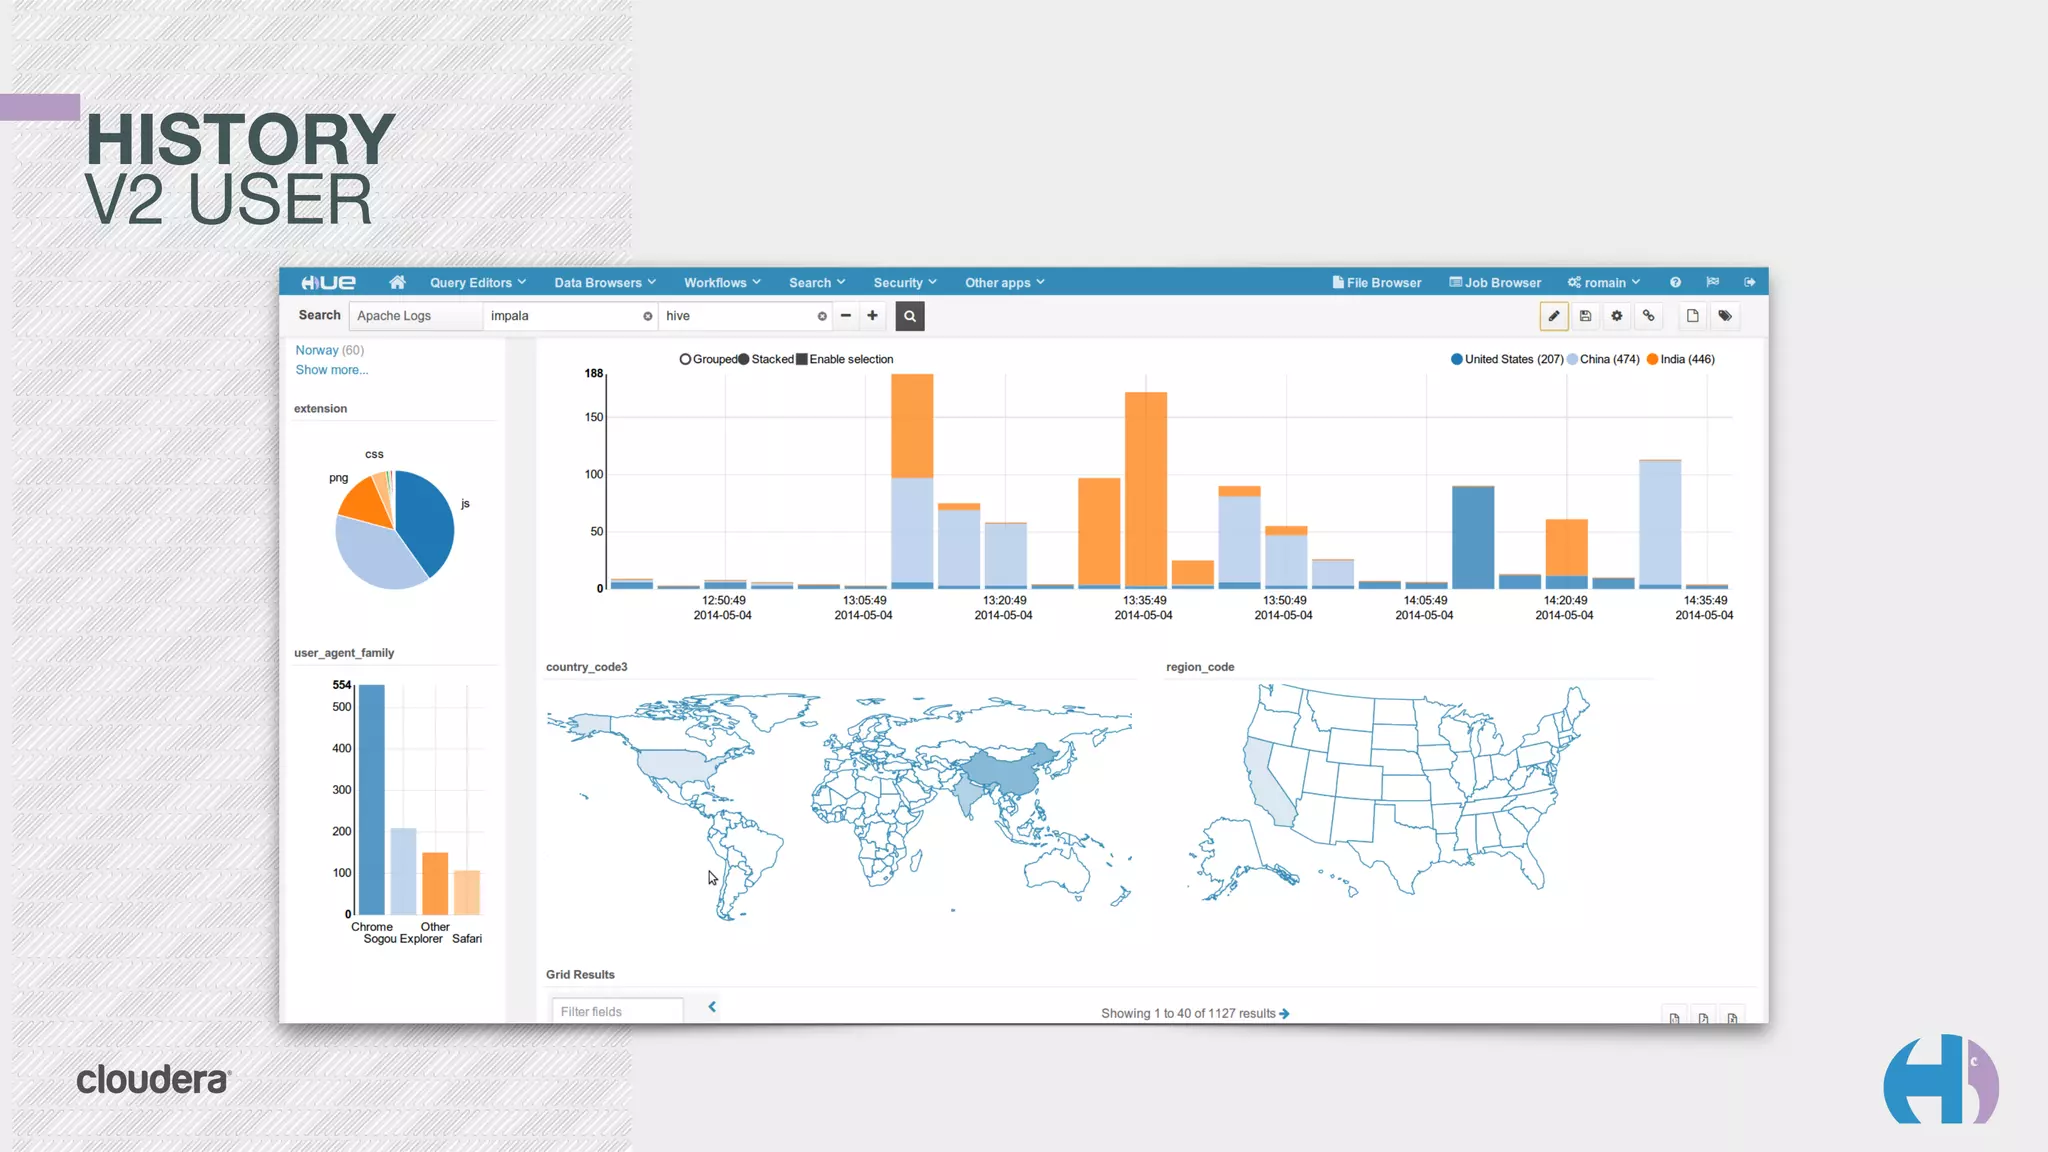2048x1152 pixels.
Task: Remove a query field with the minus button
Action: pyautogui.click(x=846, y=316)
